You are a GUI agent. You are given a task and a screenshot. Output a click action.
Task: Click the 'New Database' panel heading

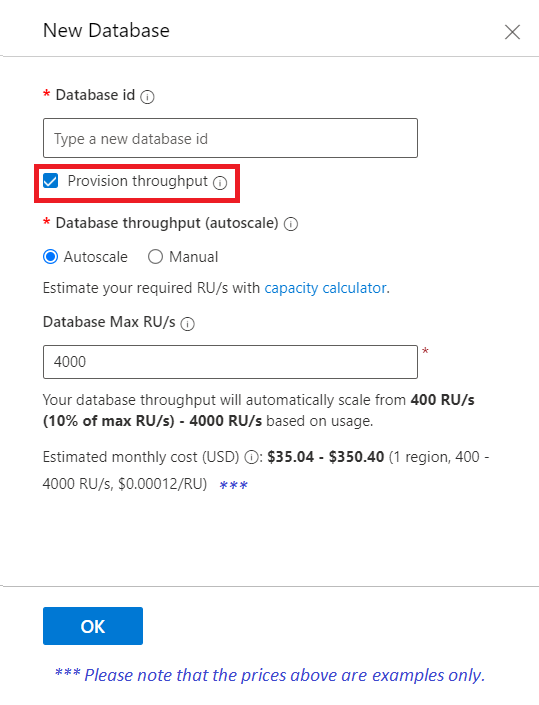click(106, 31)
